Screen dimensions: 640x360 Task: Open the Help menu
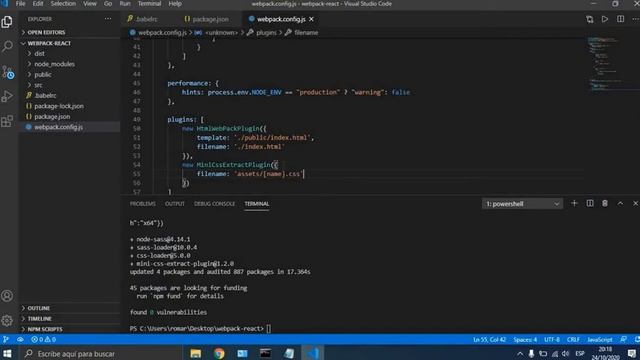(x=175, y=4)
